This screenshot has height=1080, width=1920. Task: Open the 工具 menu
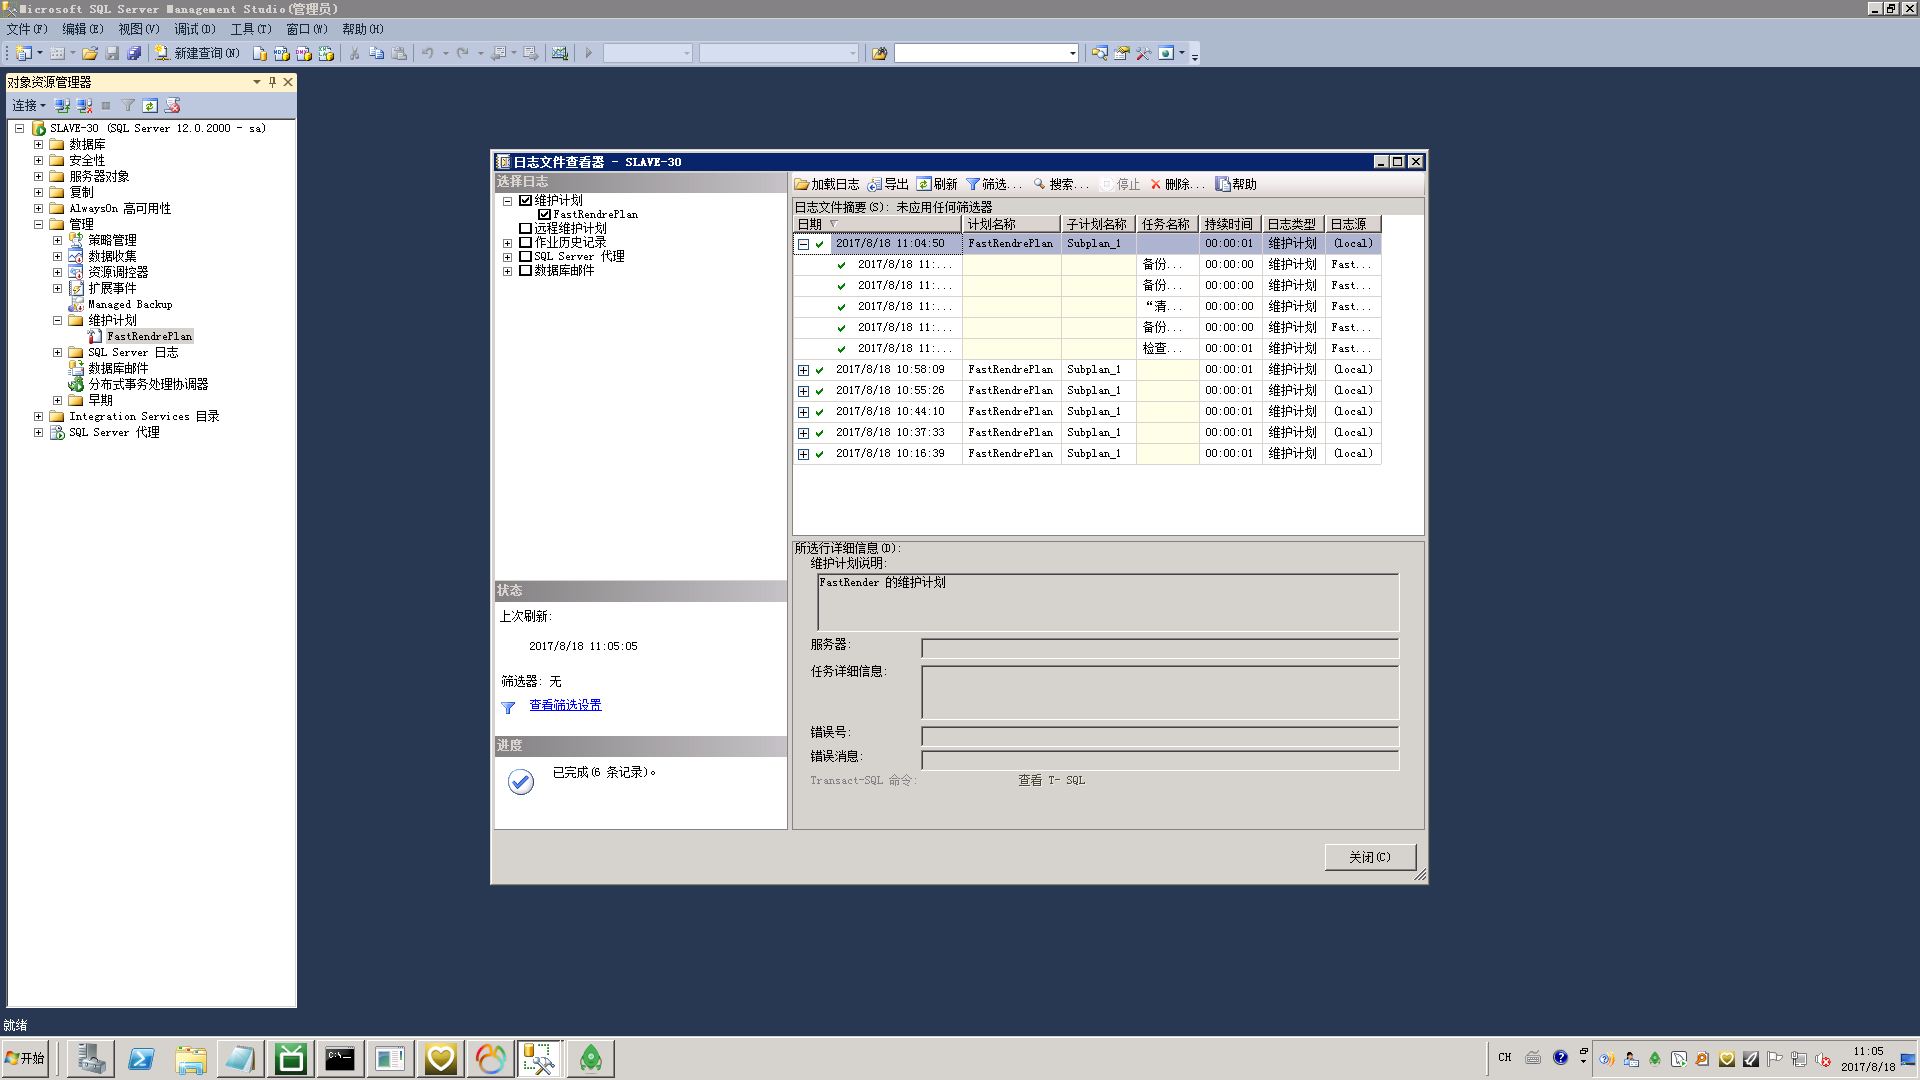click(x=251, y=29)
